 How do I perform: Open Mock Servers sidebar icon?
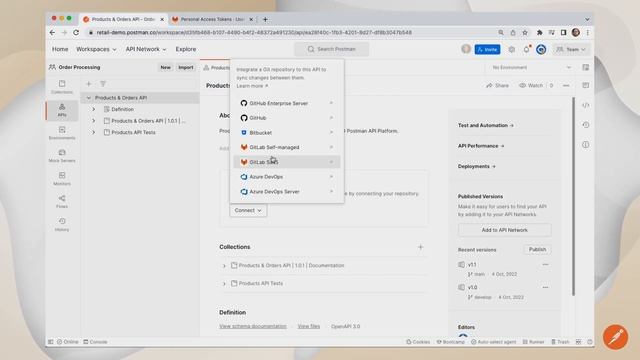[x=62, y=156]
